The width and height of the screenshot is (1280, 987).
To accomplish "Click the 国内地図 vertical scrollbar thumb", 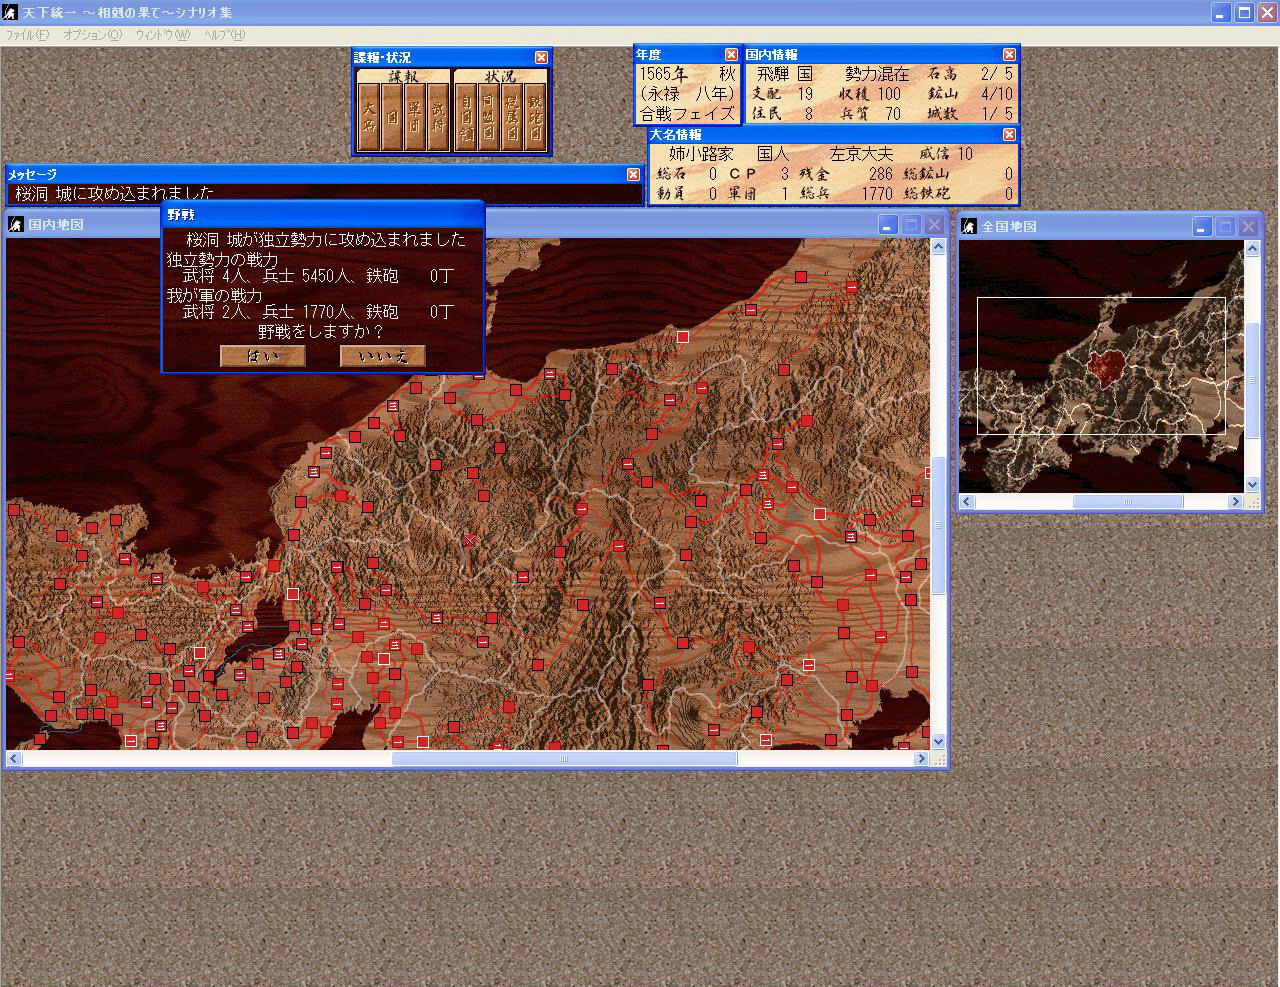I will [x=938, y=525].
